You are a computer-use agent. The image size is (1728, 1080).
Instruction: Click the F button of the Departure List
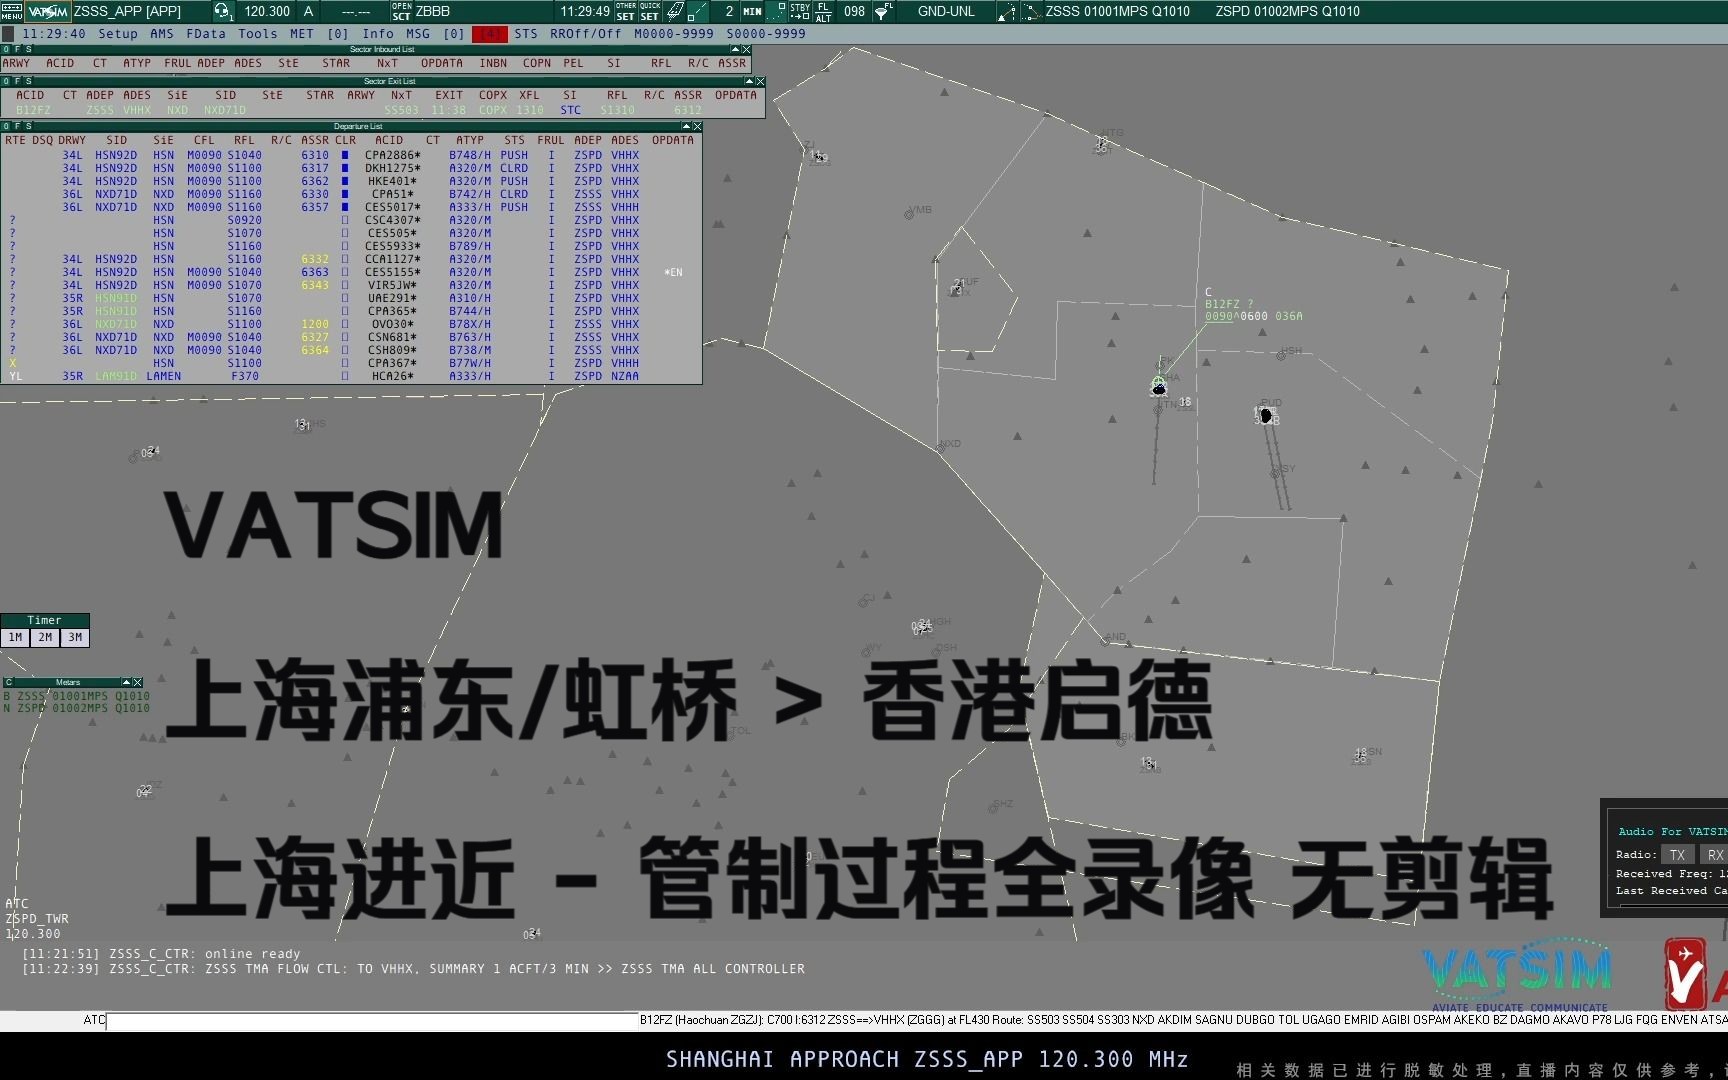pyautogui.click(x=17, y=127)
